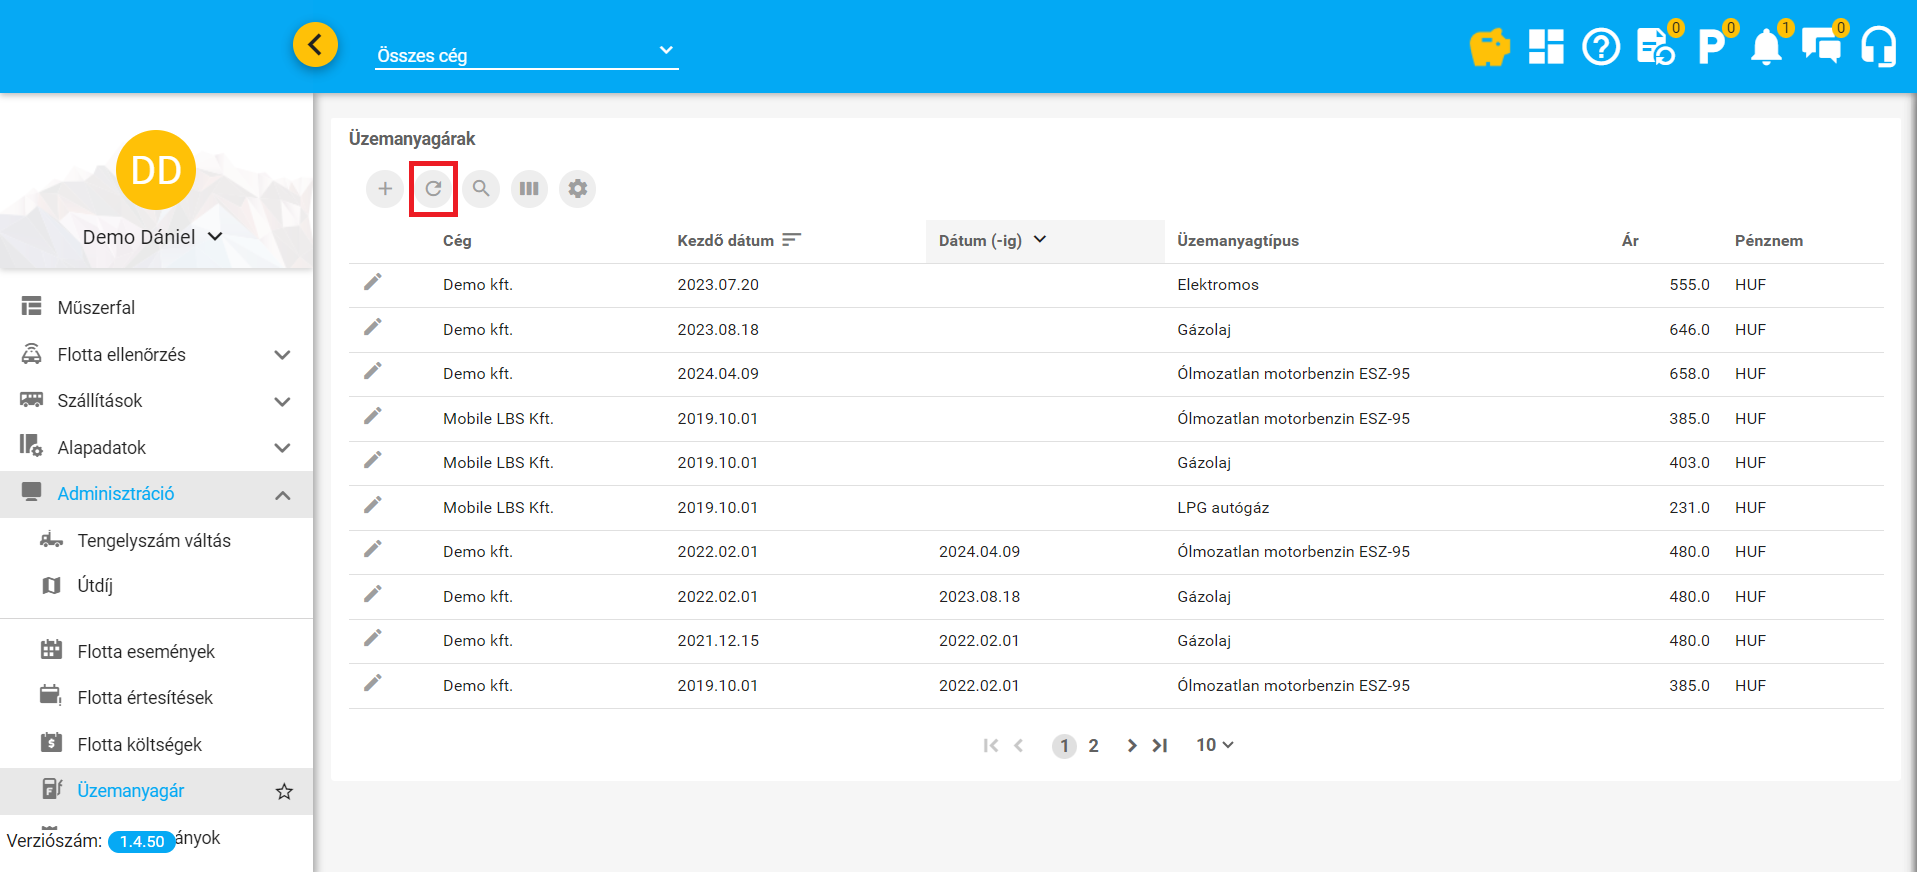Open the notifications bell icon

1766,47
